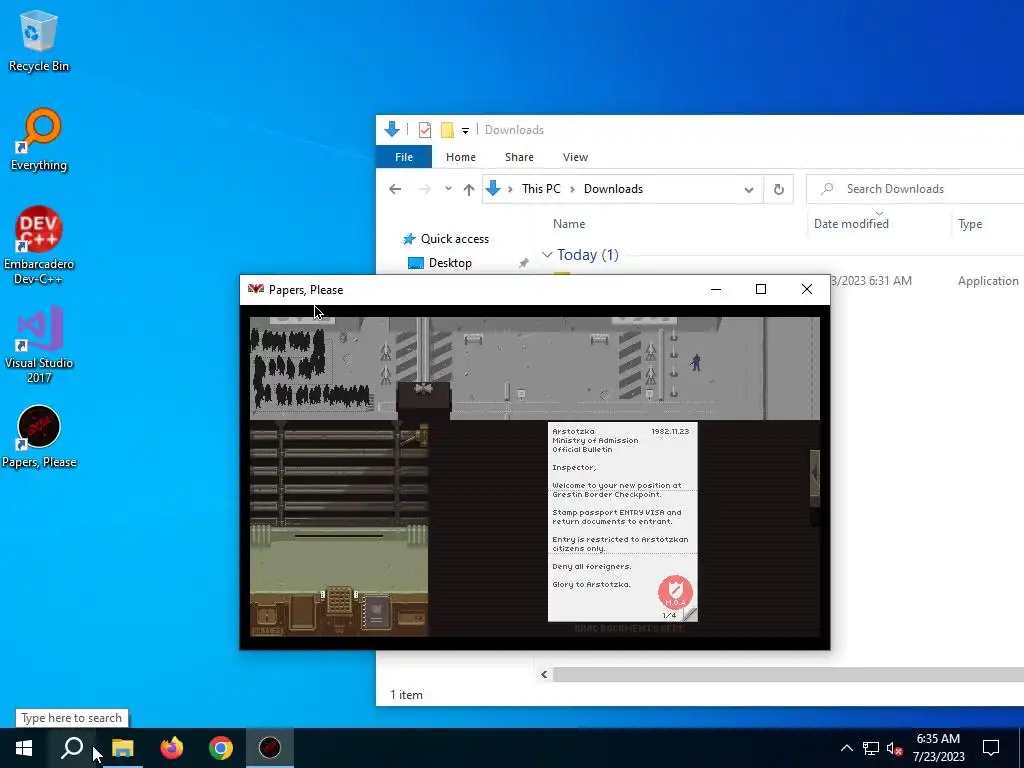The width and height of the screenshot is (1024, 768).
Task: Launch Google Chrome from the taskbar
Action: pos(221,748)
